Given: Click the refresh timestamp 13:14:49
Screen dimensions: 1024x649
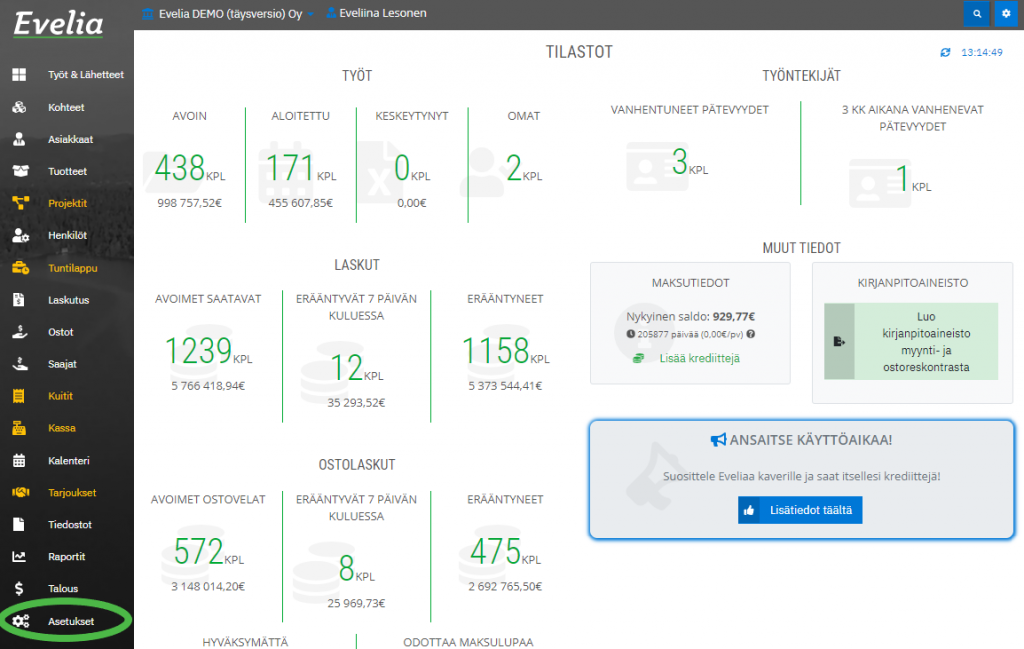Looking at the screenshot, I should [x=982, y=52].
